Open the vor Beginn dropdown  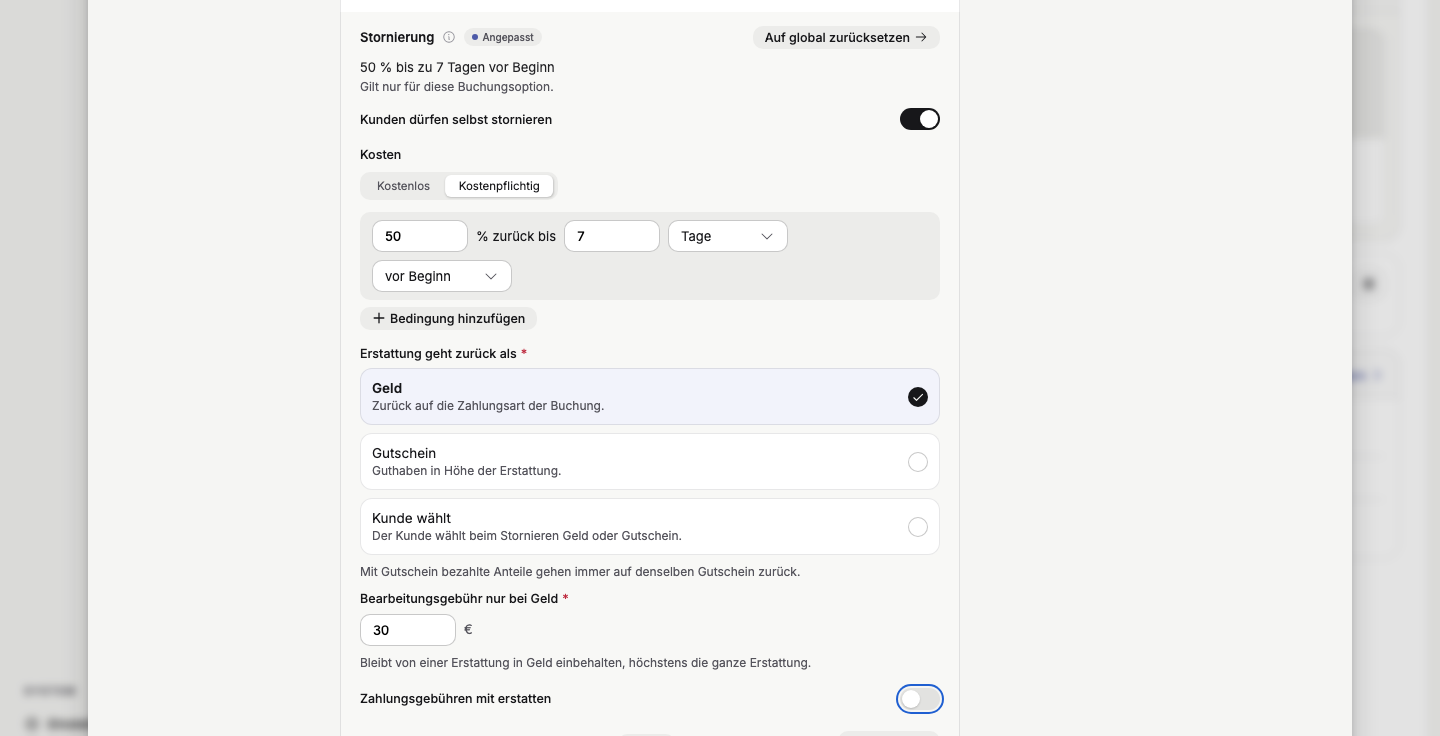pos(442,276)
